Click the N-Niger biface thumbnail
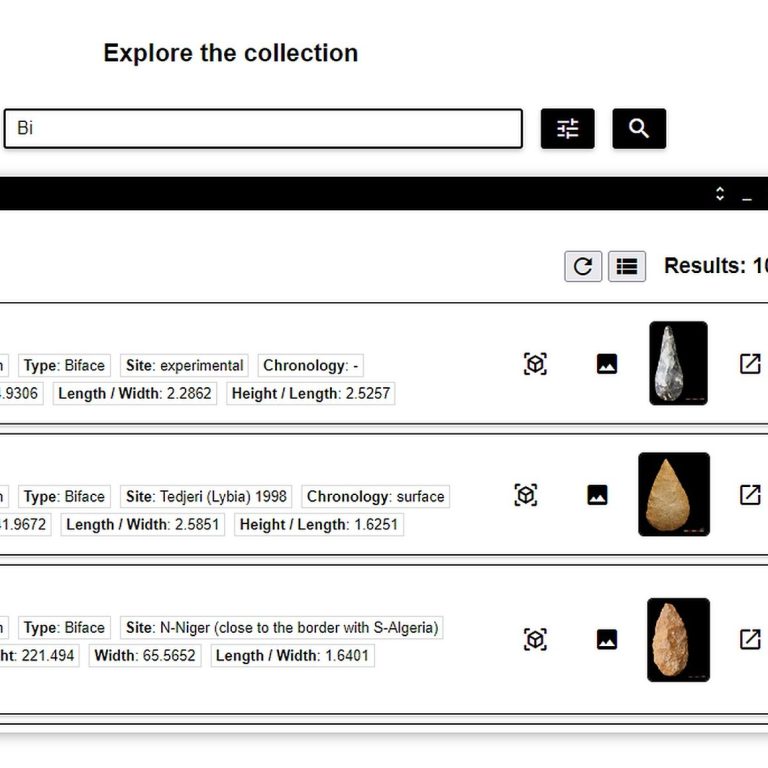 click(x=678, y=639)
